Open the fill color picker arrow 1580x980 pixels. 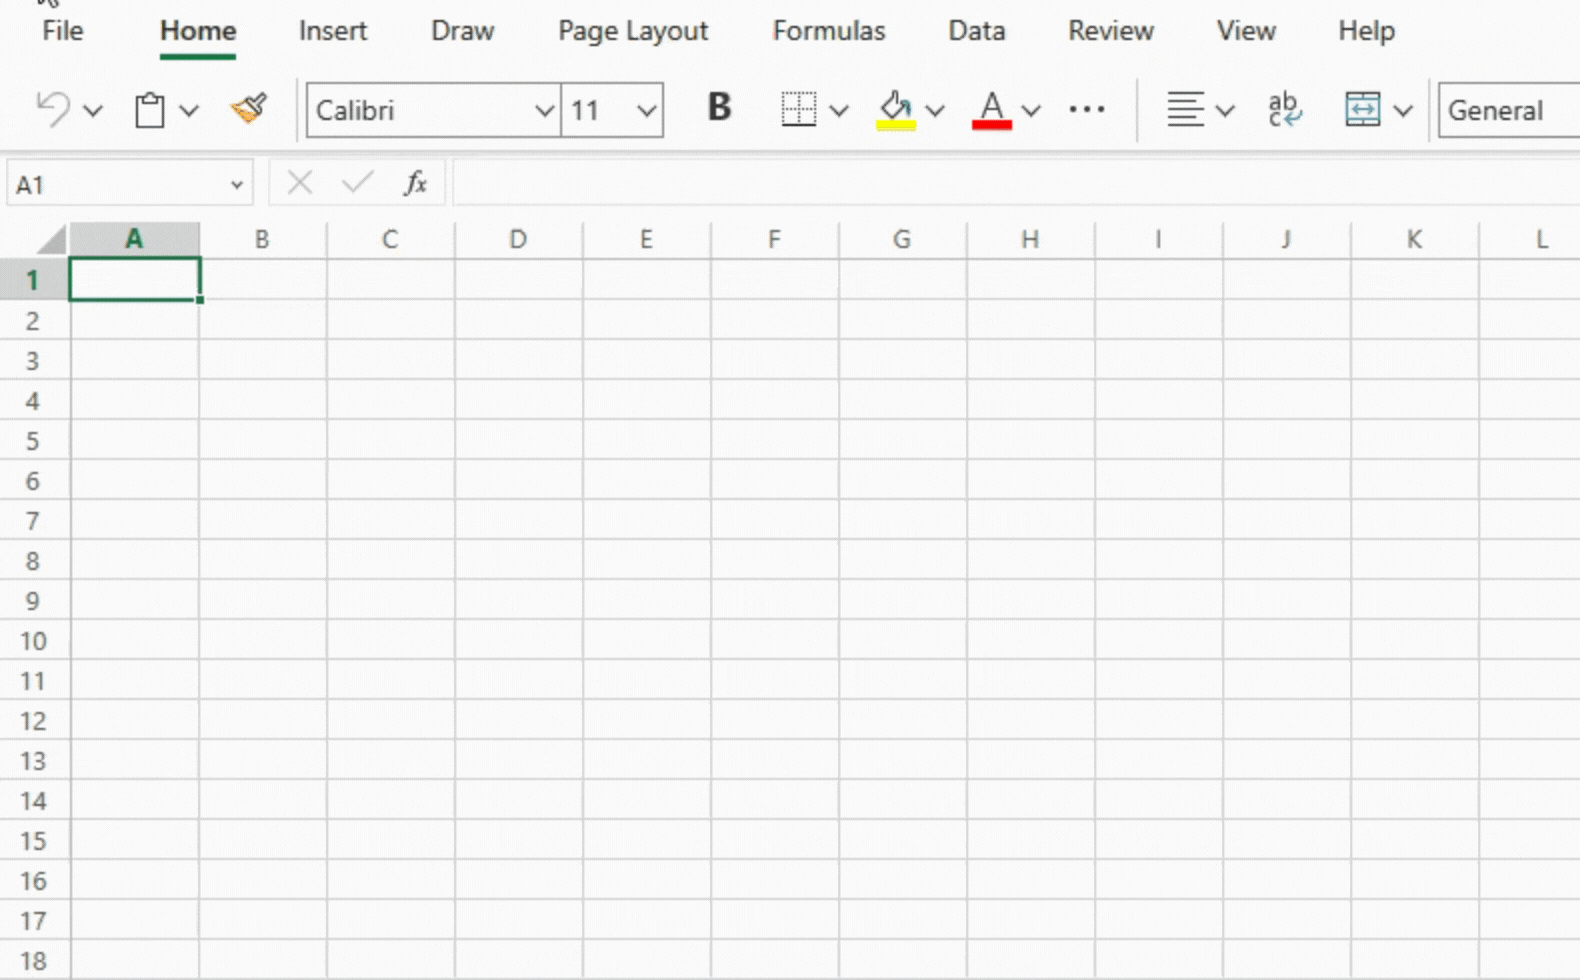coord(935,110)
